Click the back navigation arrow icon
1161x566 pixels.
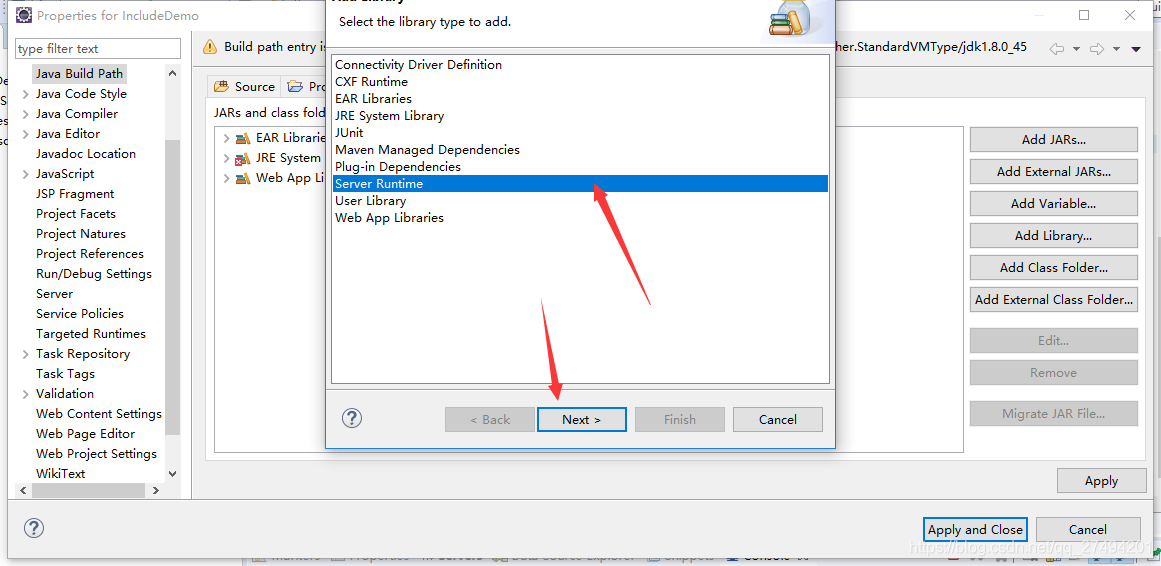pos(1057,48)
